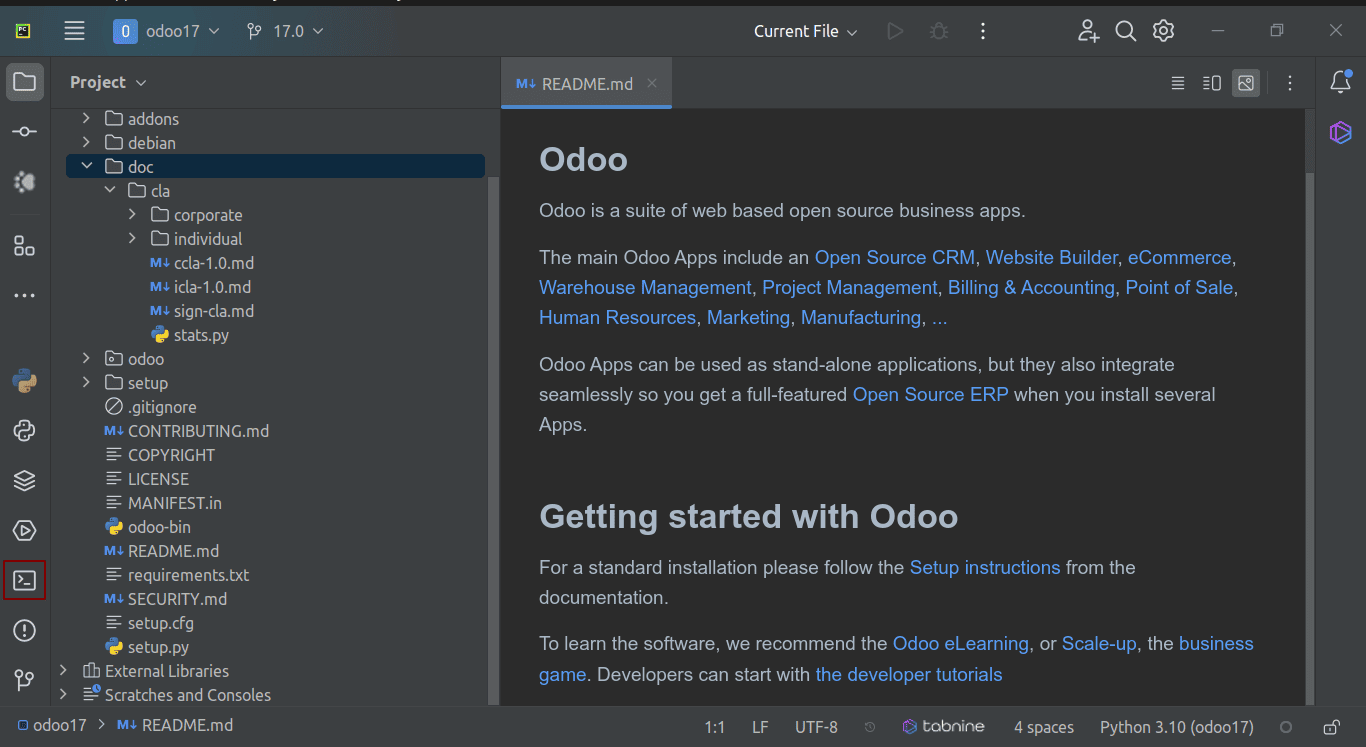Collapse the doc folder
The height and width of the screenshot is (747, 1366).
(86, 166)
